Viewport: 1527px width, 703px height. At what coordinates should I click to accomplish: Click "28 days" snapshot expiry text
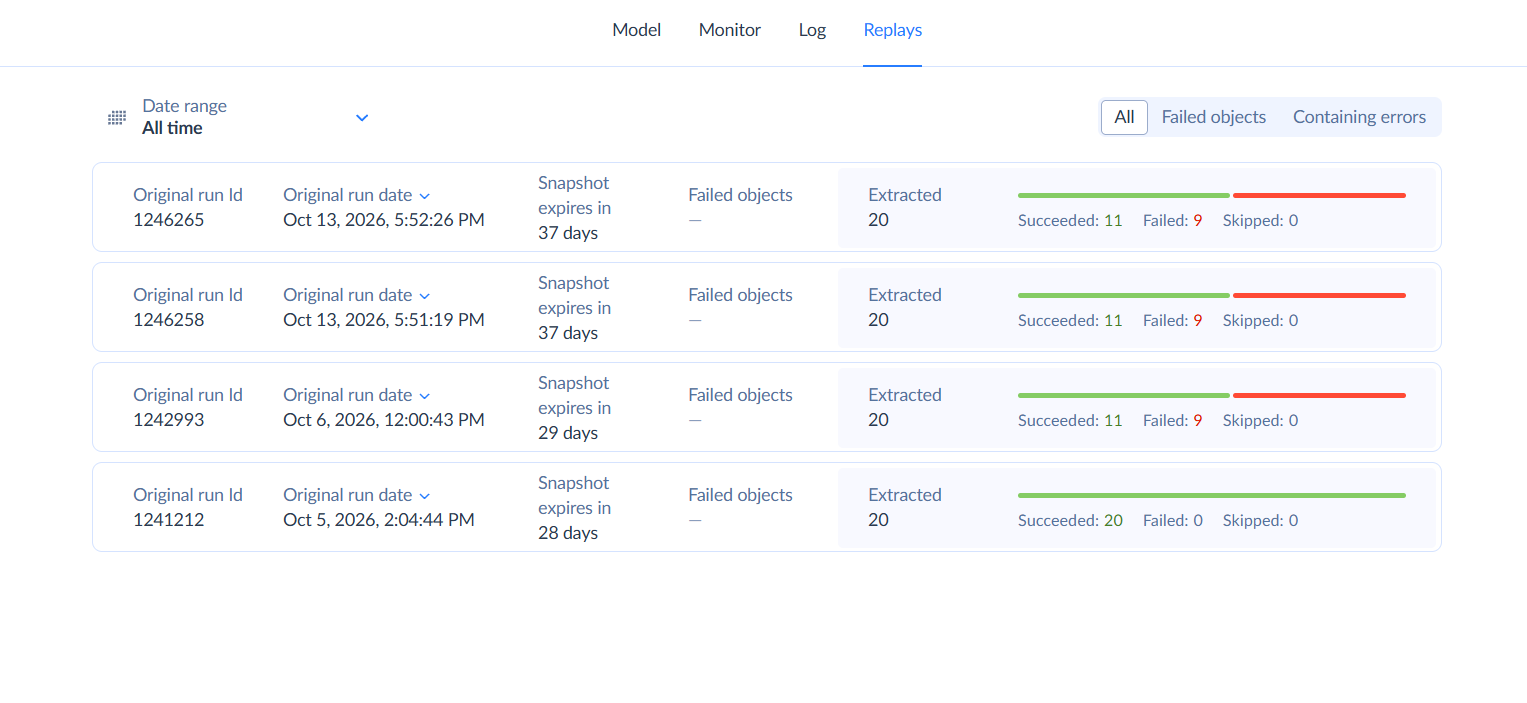(568, 533)
